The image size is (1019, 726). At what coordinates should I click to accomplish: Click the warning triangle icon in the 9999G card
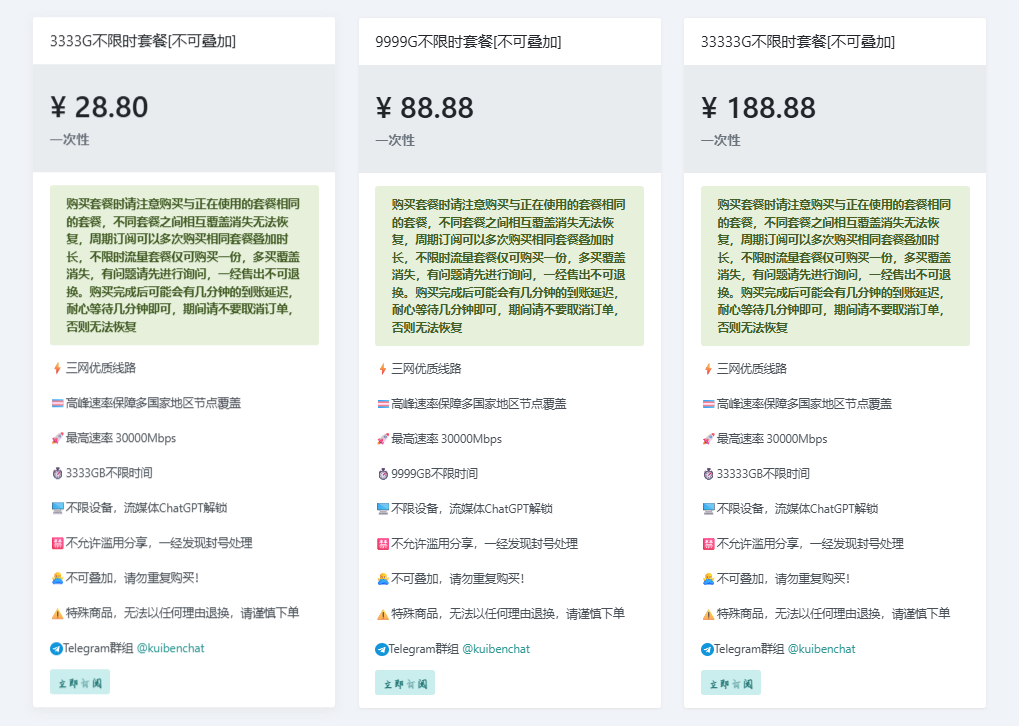click(382, 614)
